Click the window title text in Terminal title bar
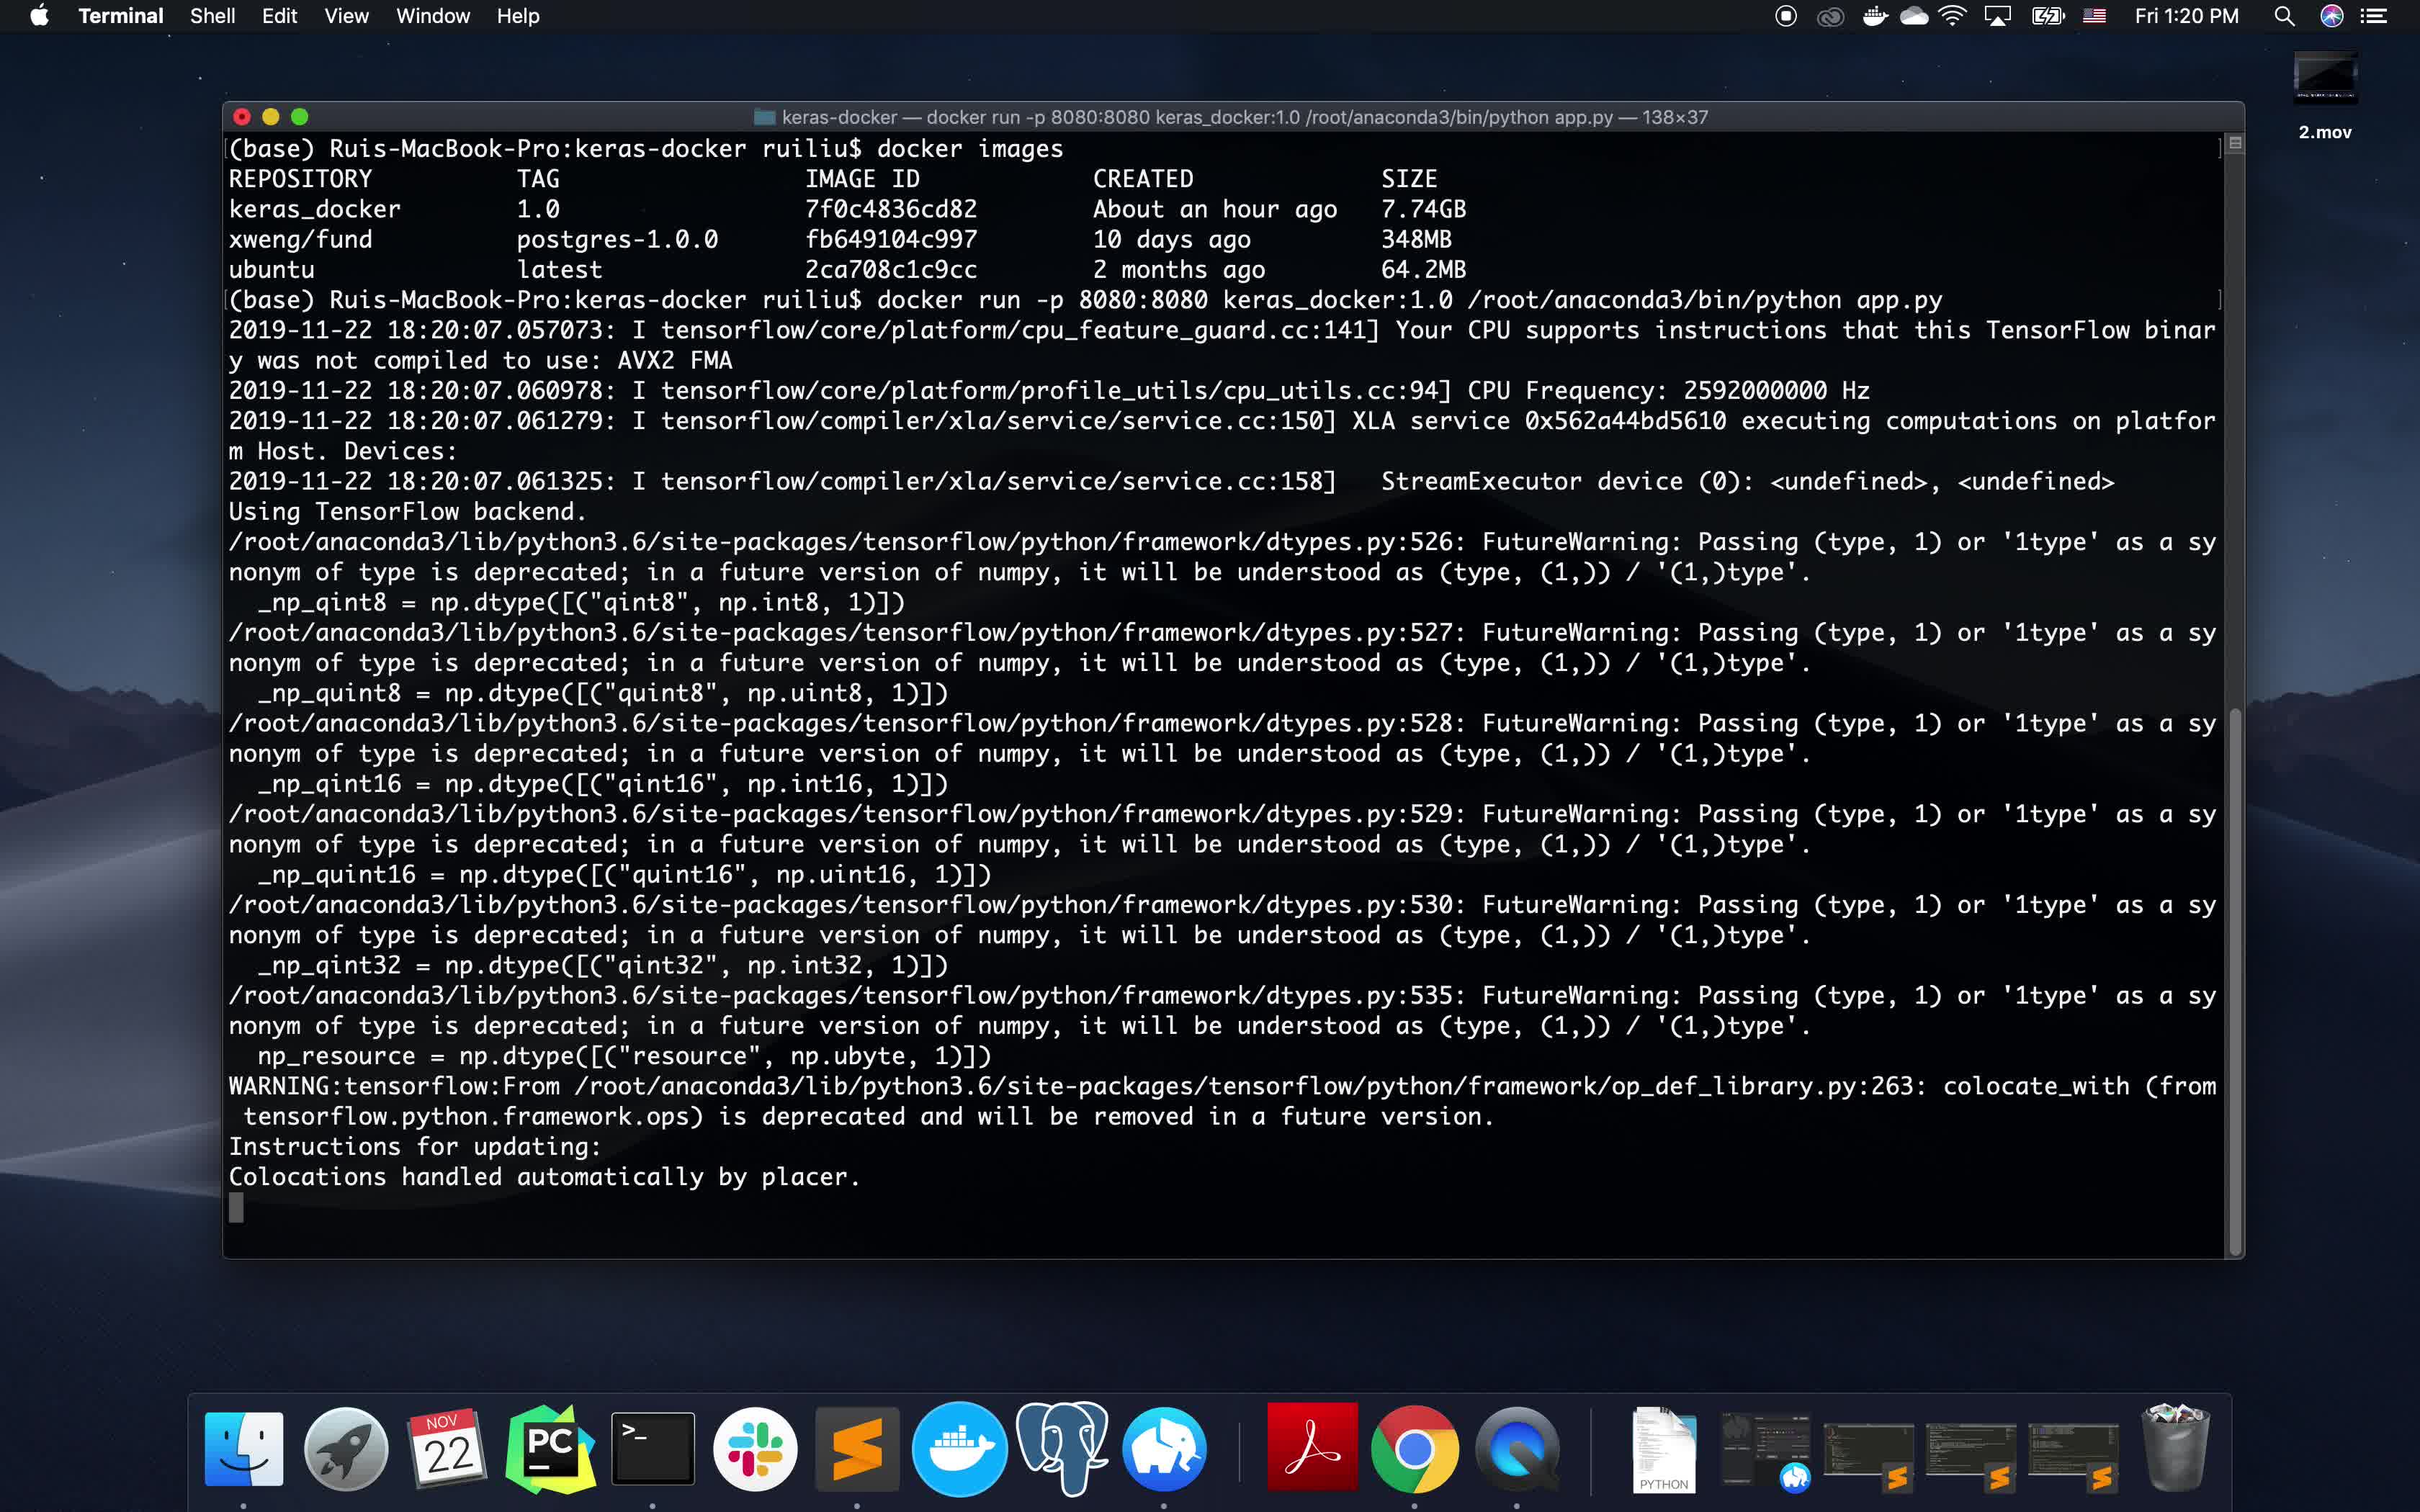Screen dimensions: 2420x1512 click(1244, 117)
